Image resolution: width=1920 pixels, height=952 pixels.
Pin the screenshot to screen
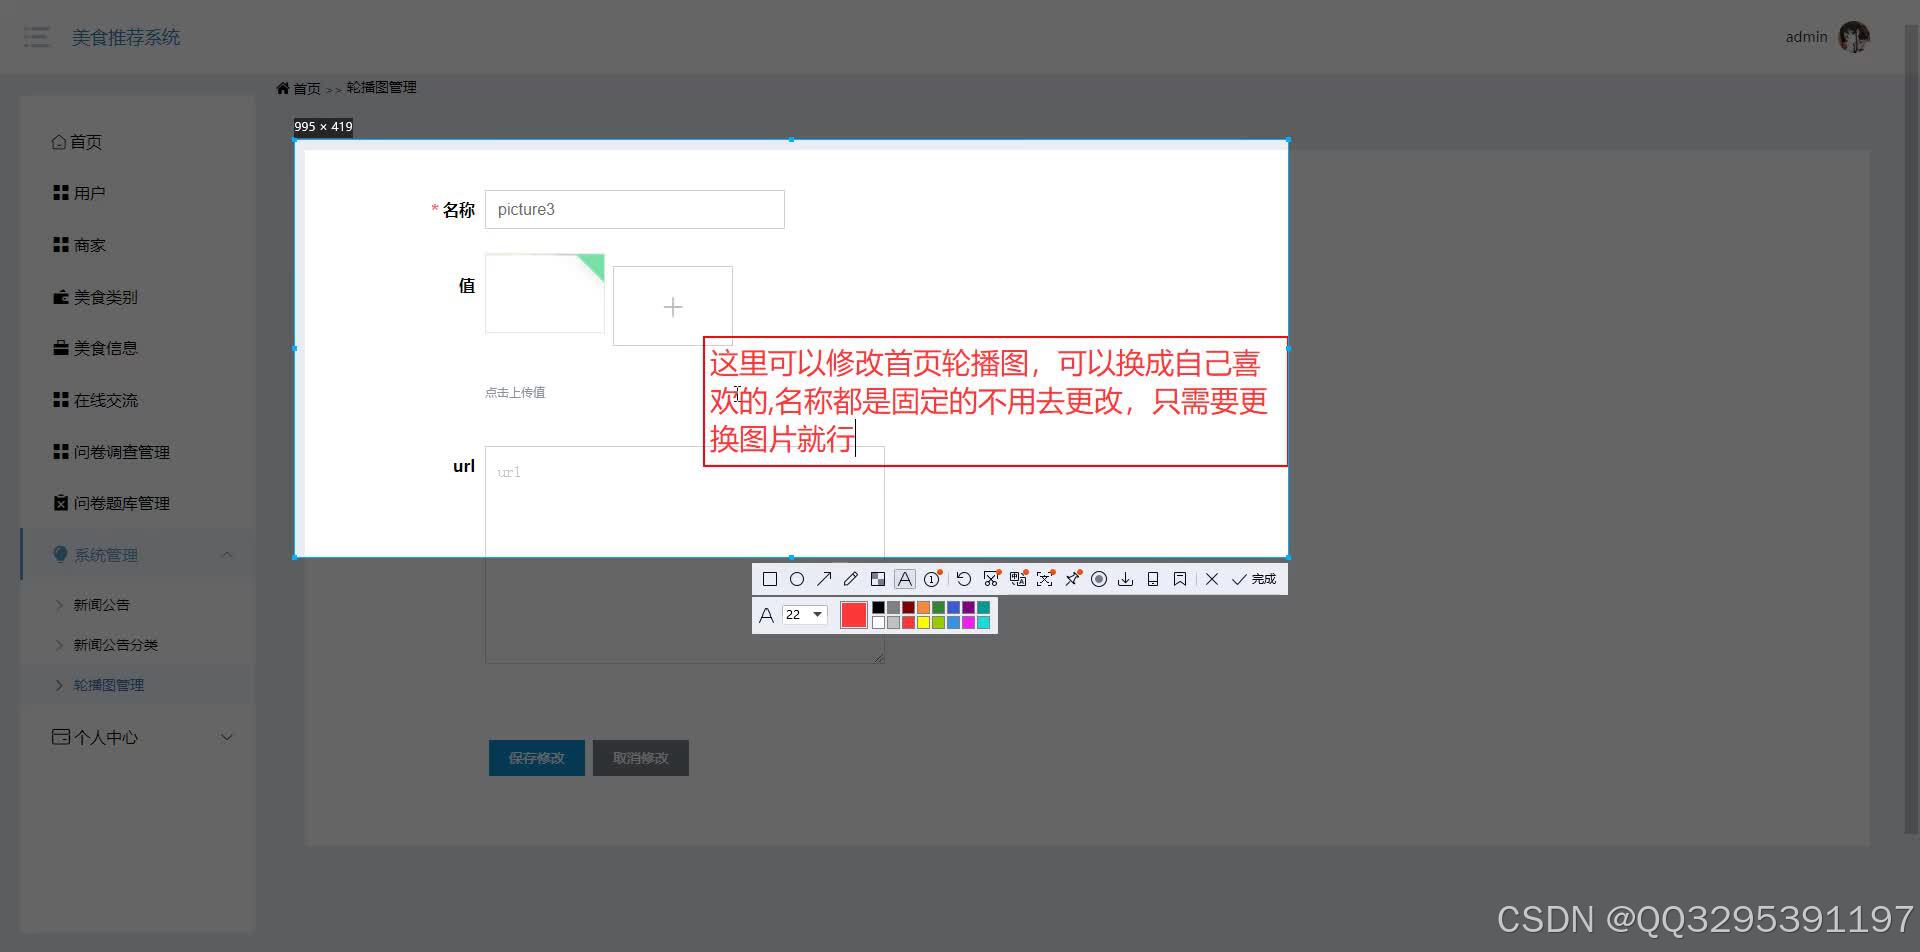tap(1072, 579)
